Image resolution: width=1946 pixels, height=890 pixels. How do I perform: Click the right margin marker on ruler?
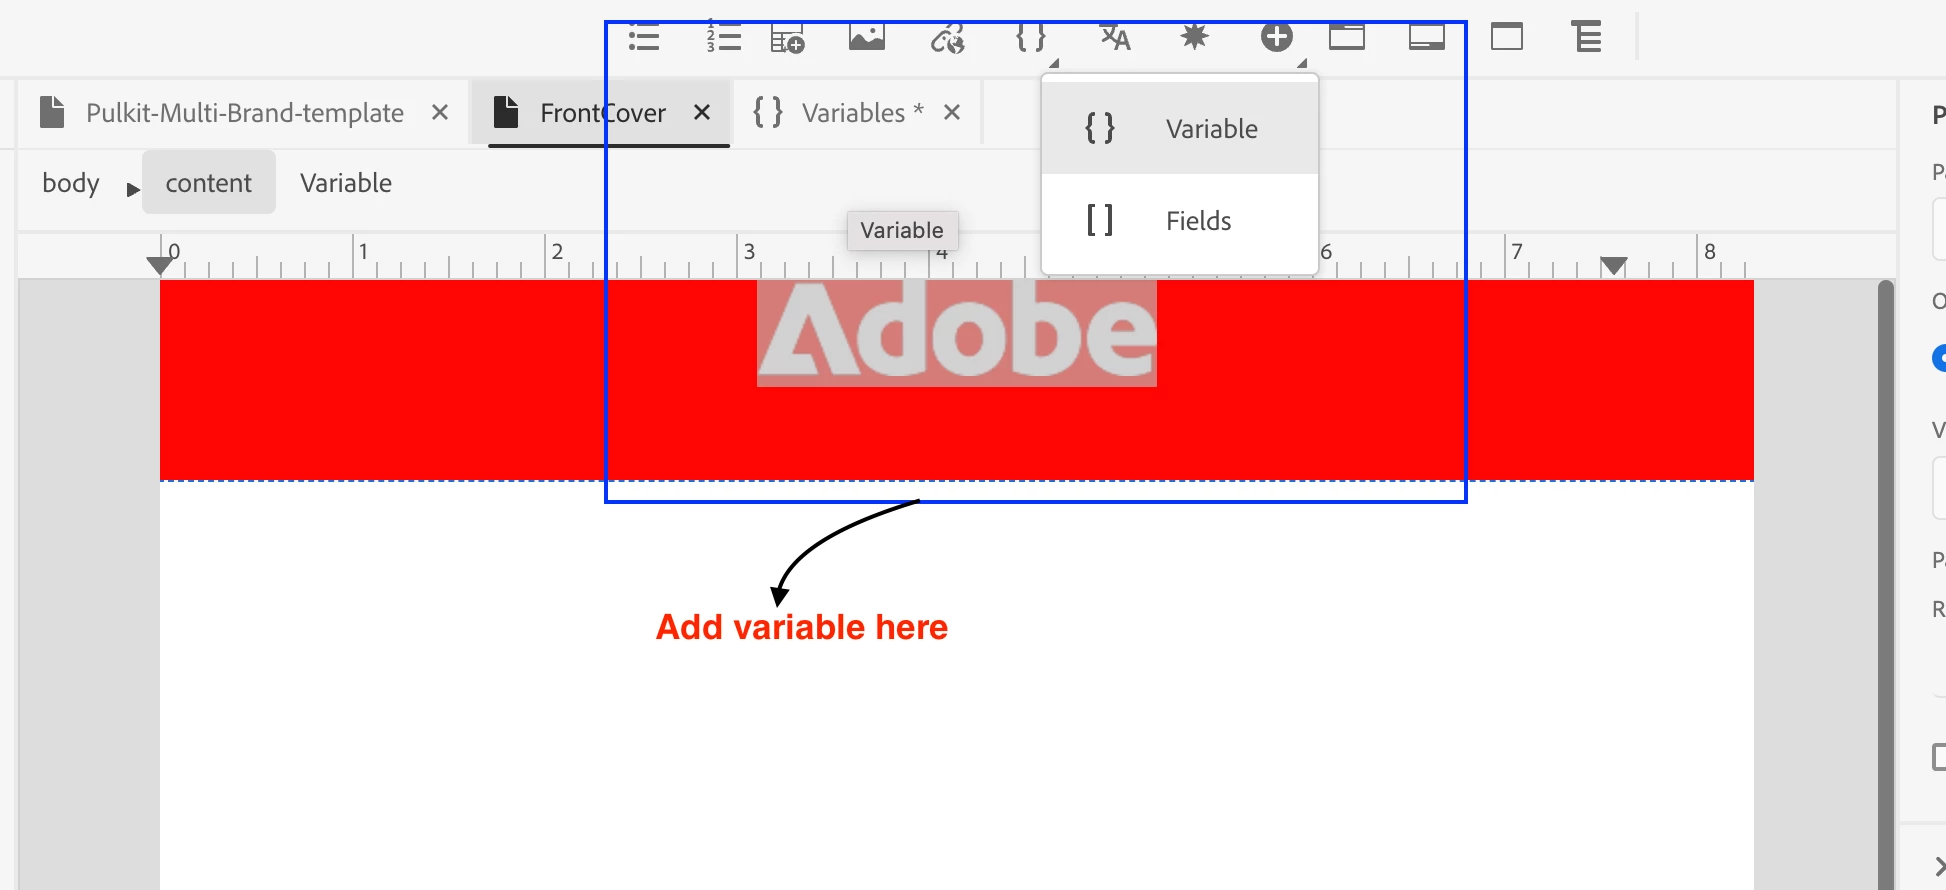click(1613, 265)
